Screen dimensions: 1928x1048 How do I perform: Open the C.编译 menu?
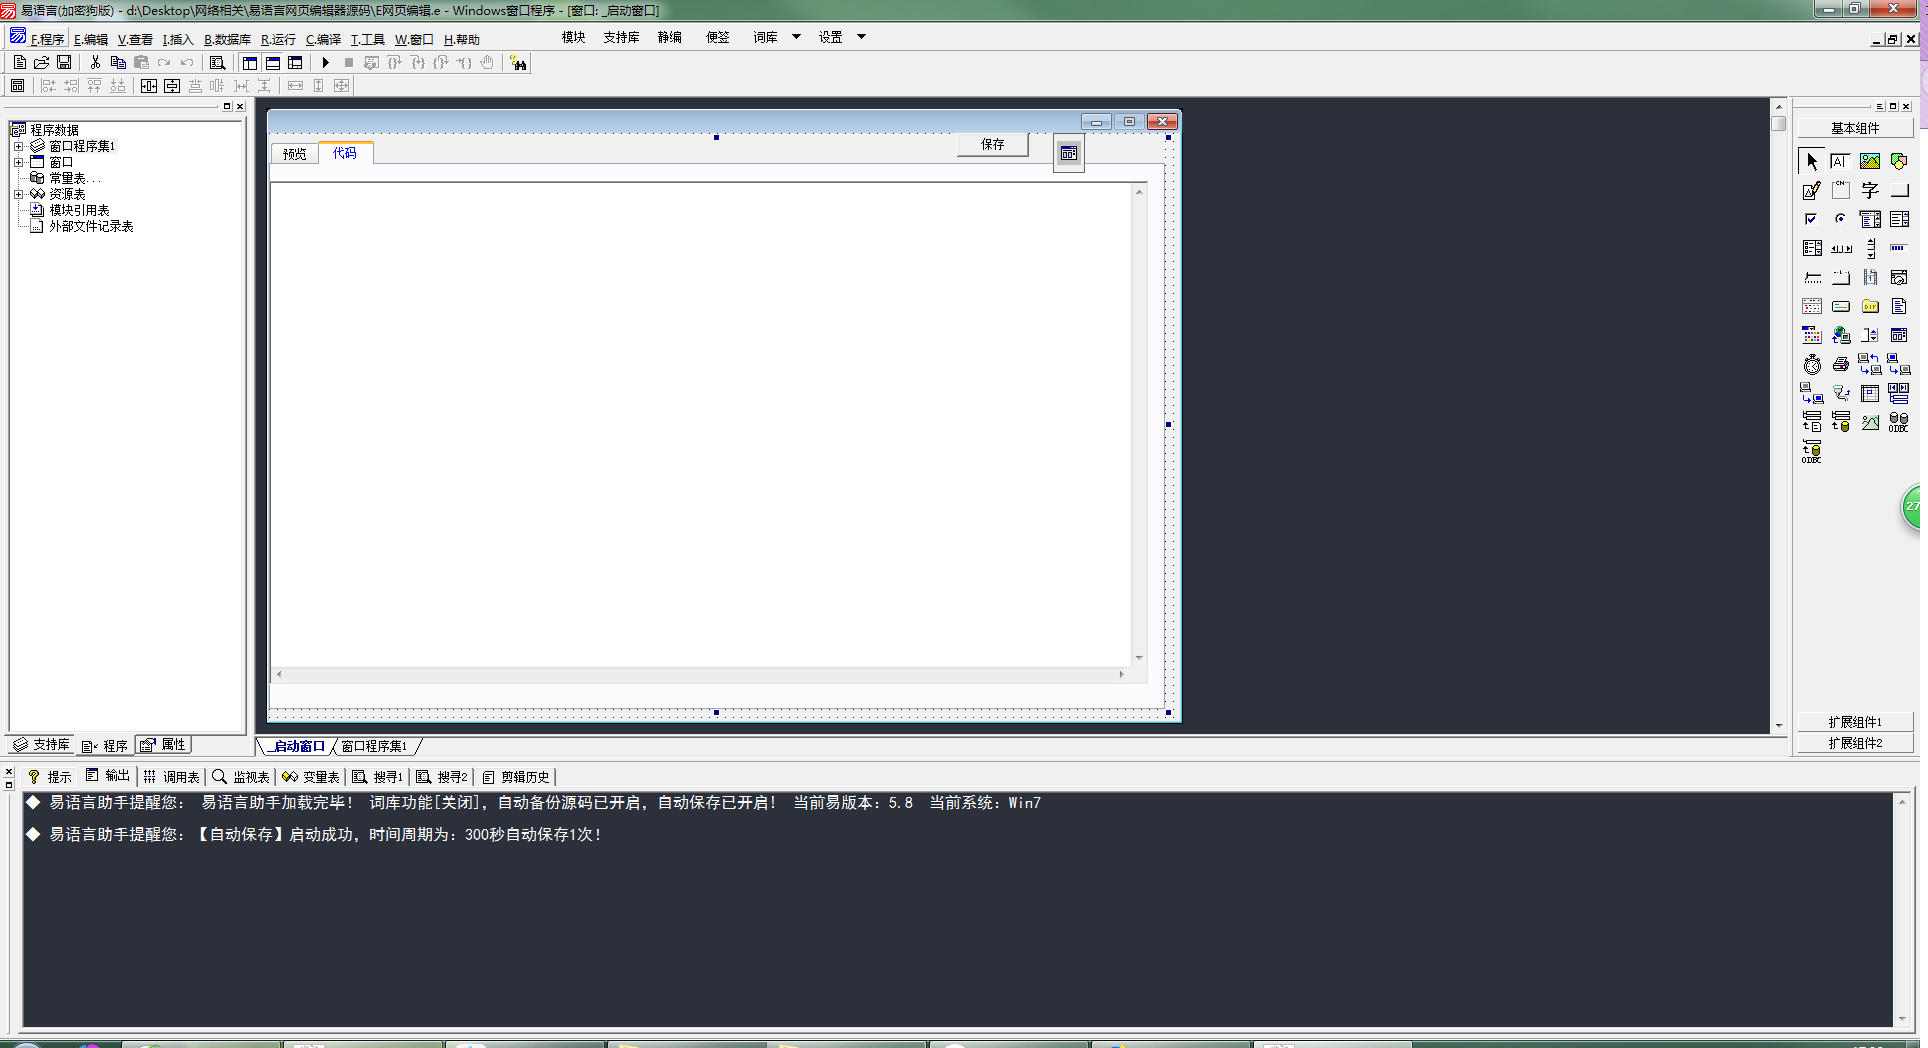[x=323, y=39]
